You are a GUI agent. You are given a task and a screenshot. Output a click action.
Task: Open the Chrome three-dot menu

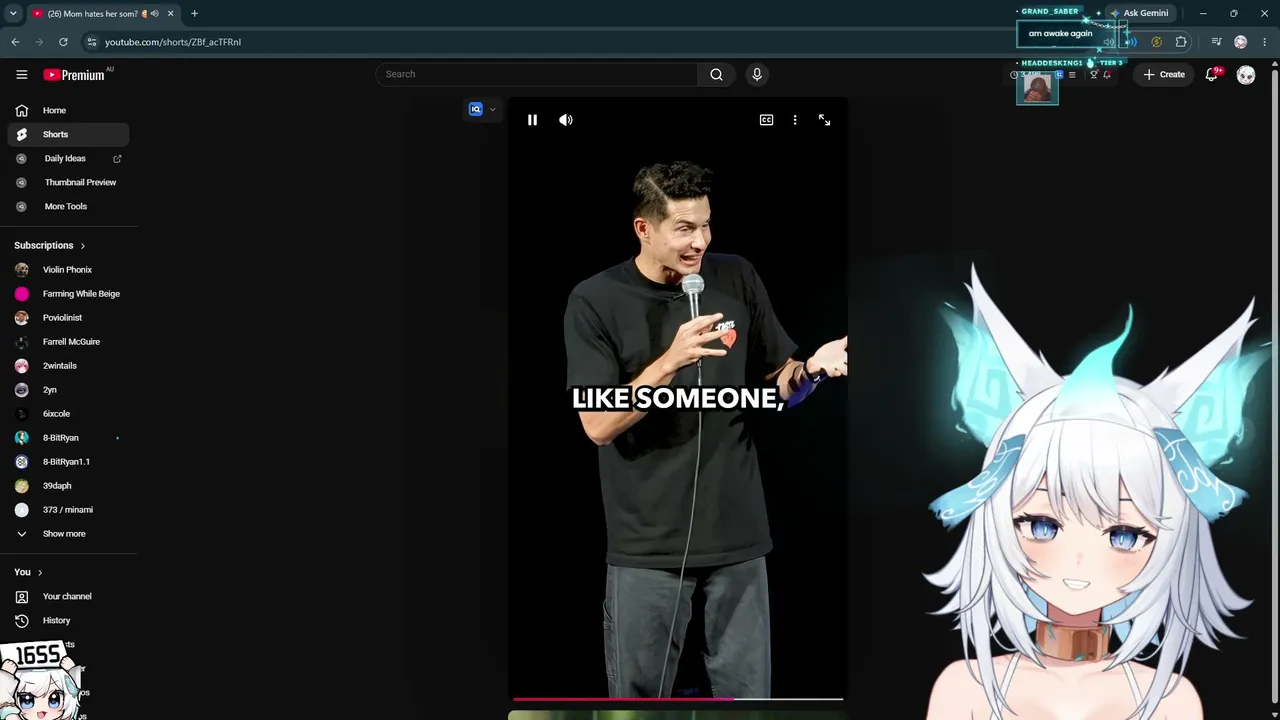(1265, 42)
